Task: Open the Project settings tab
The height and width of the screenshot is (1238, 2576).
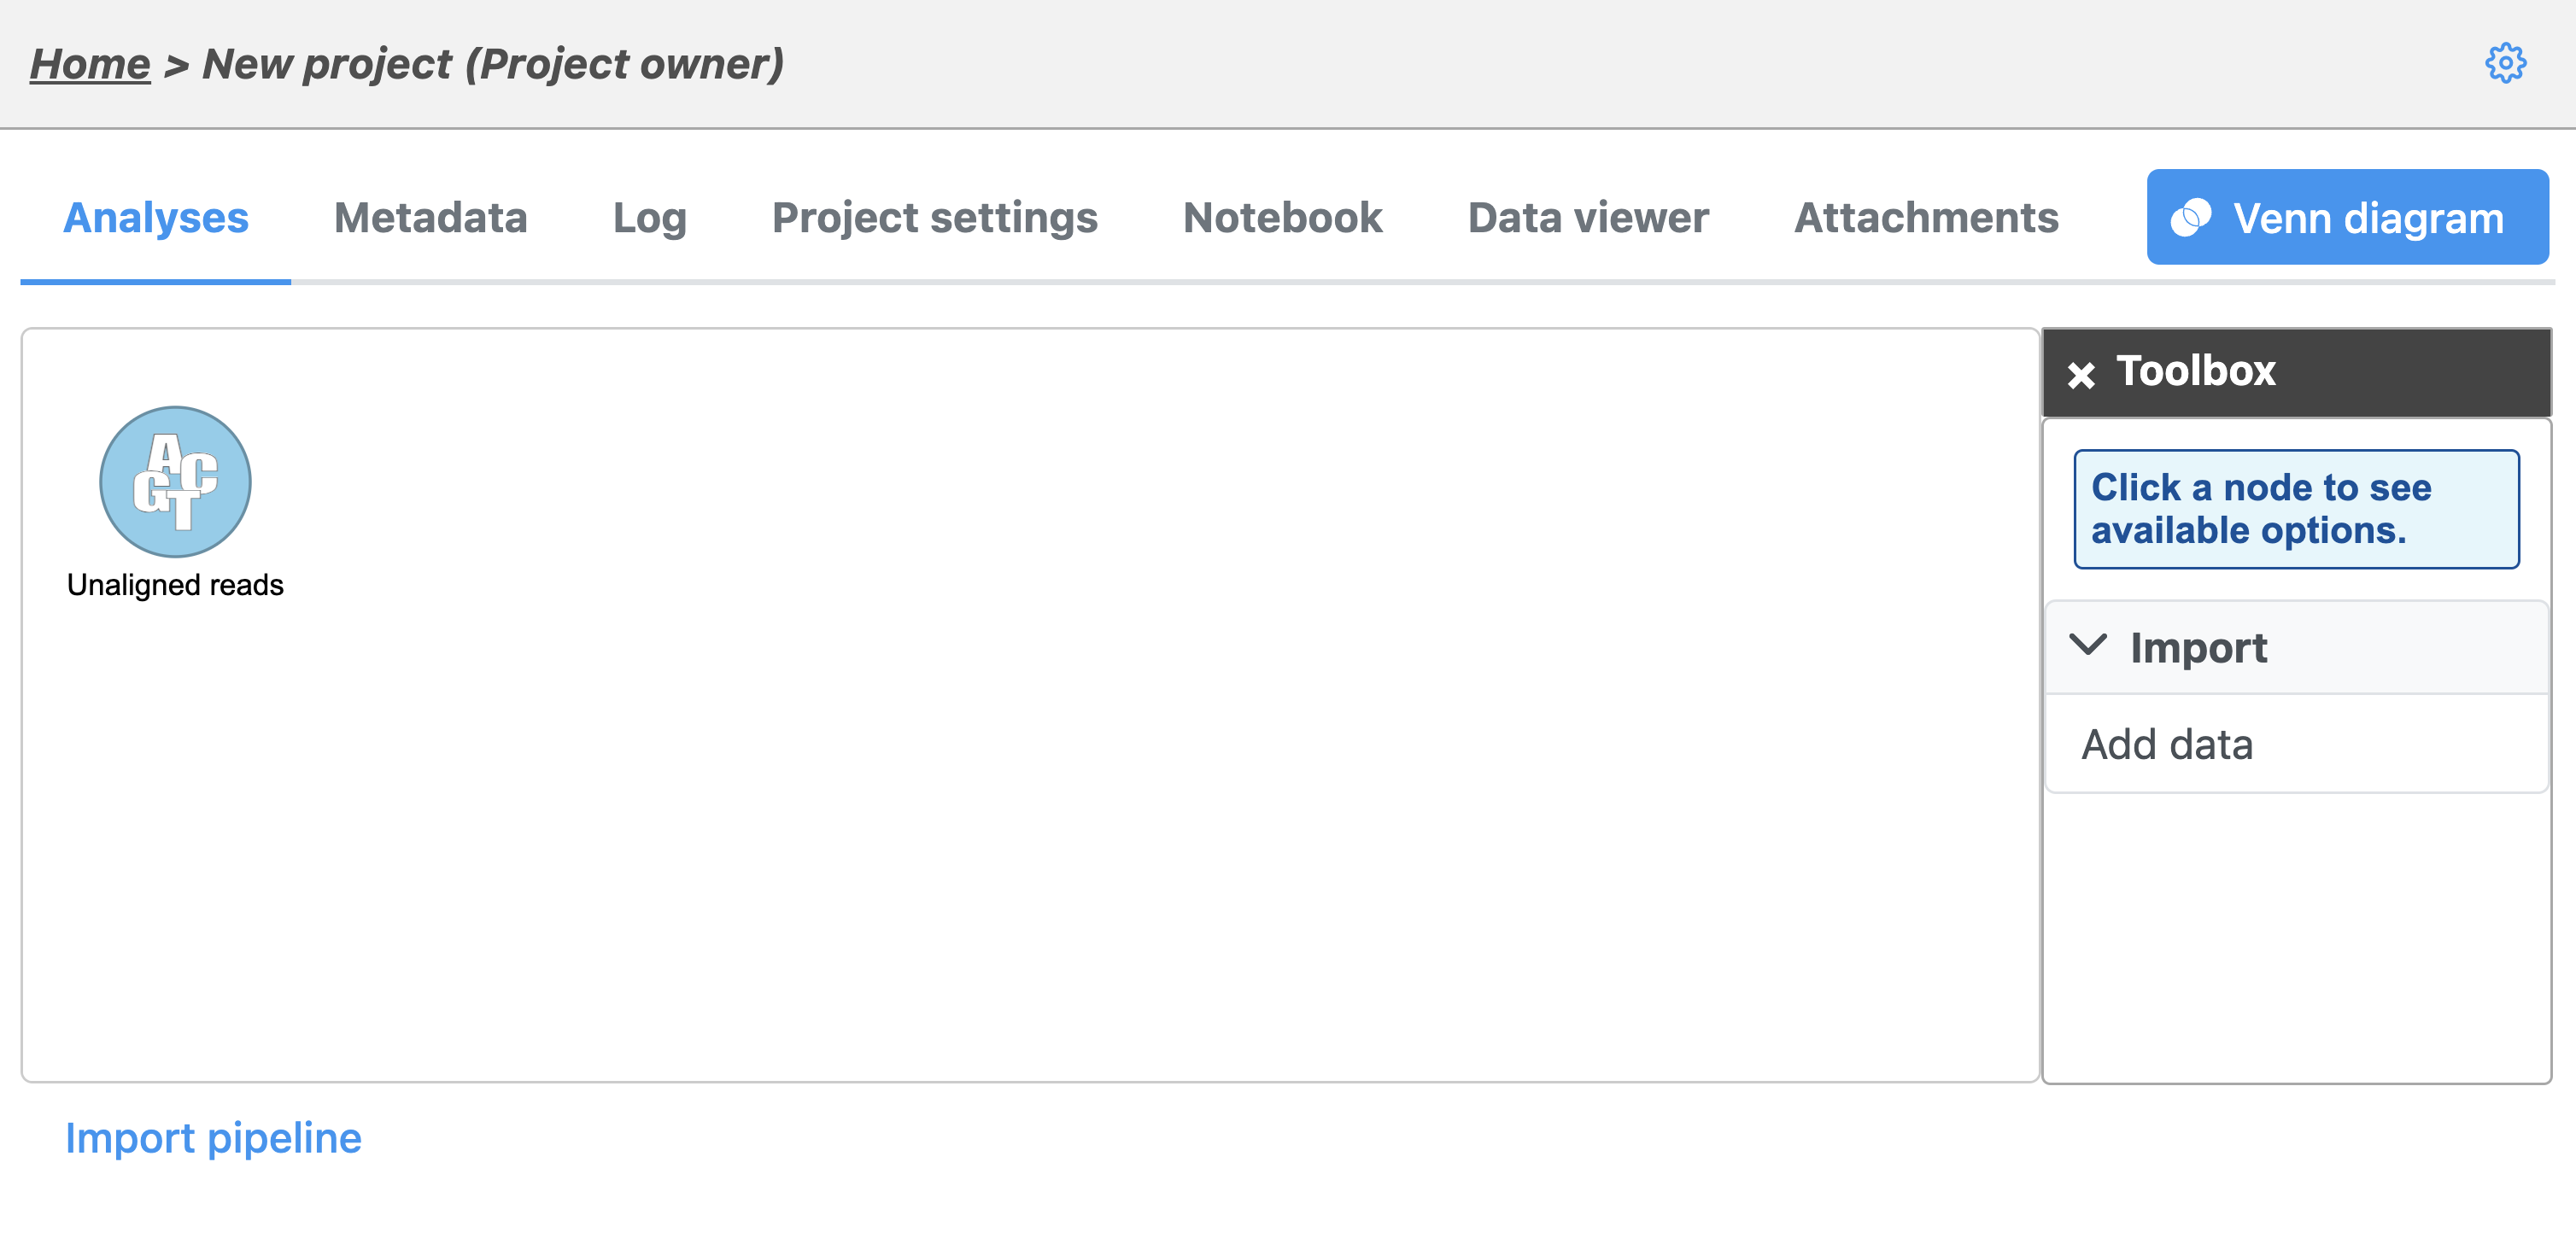Action: tap(934, 217)
